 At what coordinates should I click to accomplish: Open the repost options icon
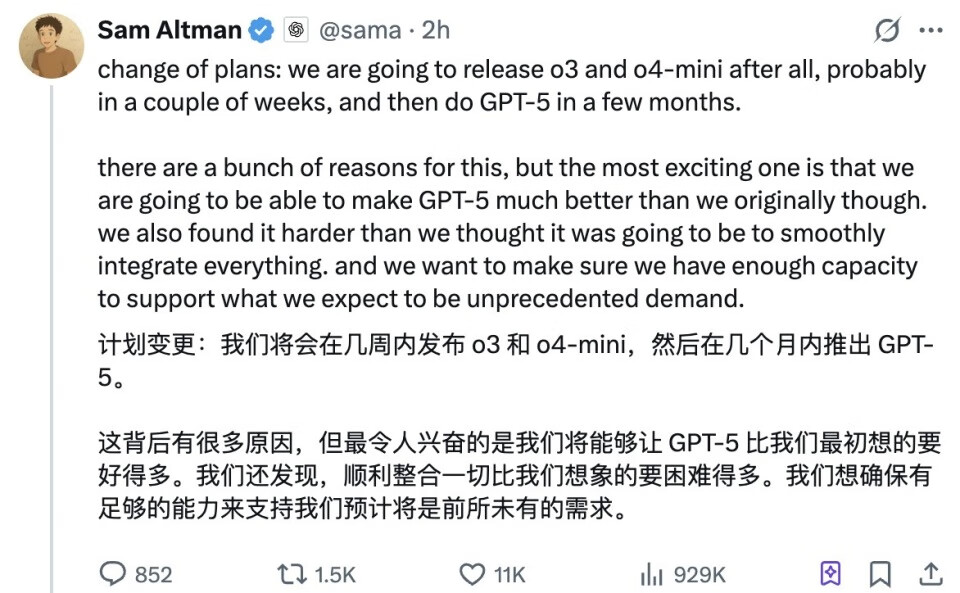(x=291, y=573)
